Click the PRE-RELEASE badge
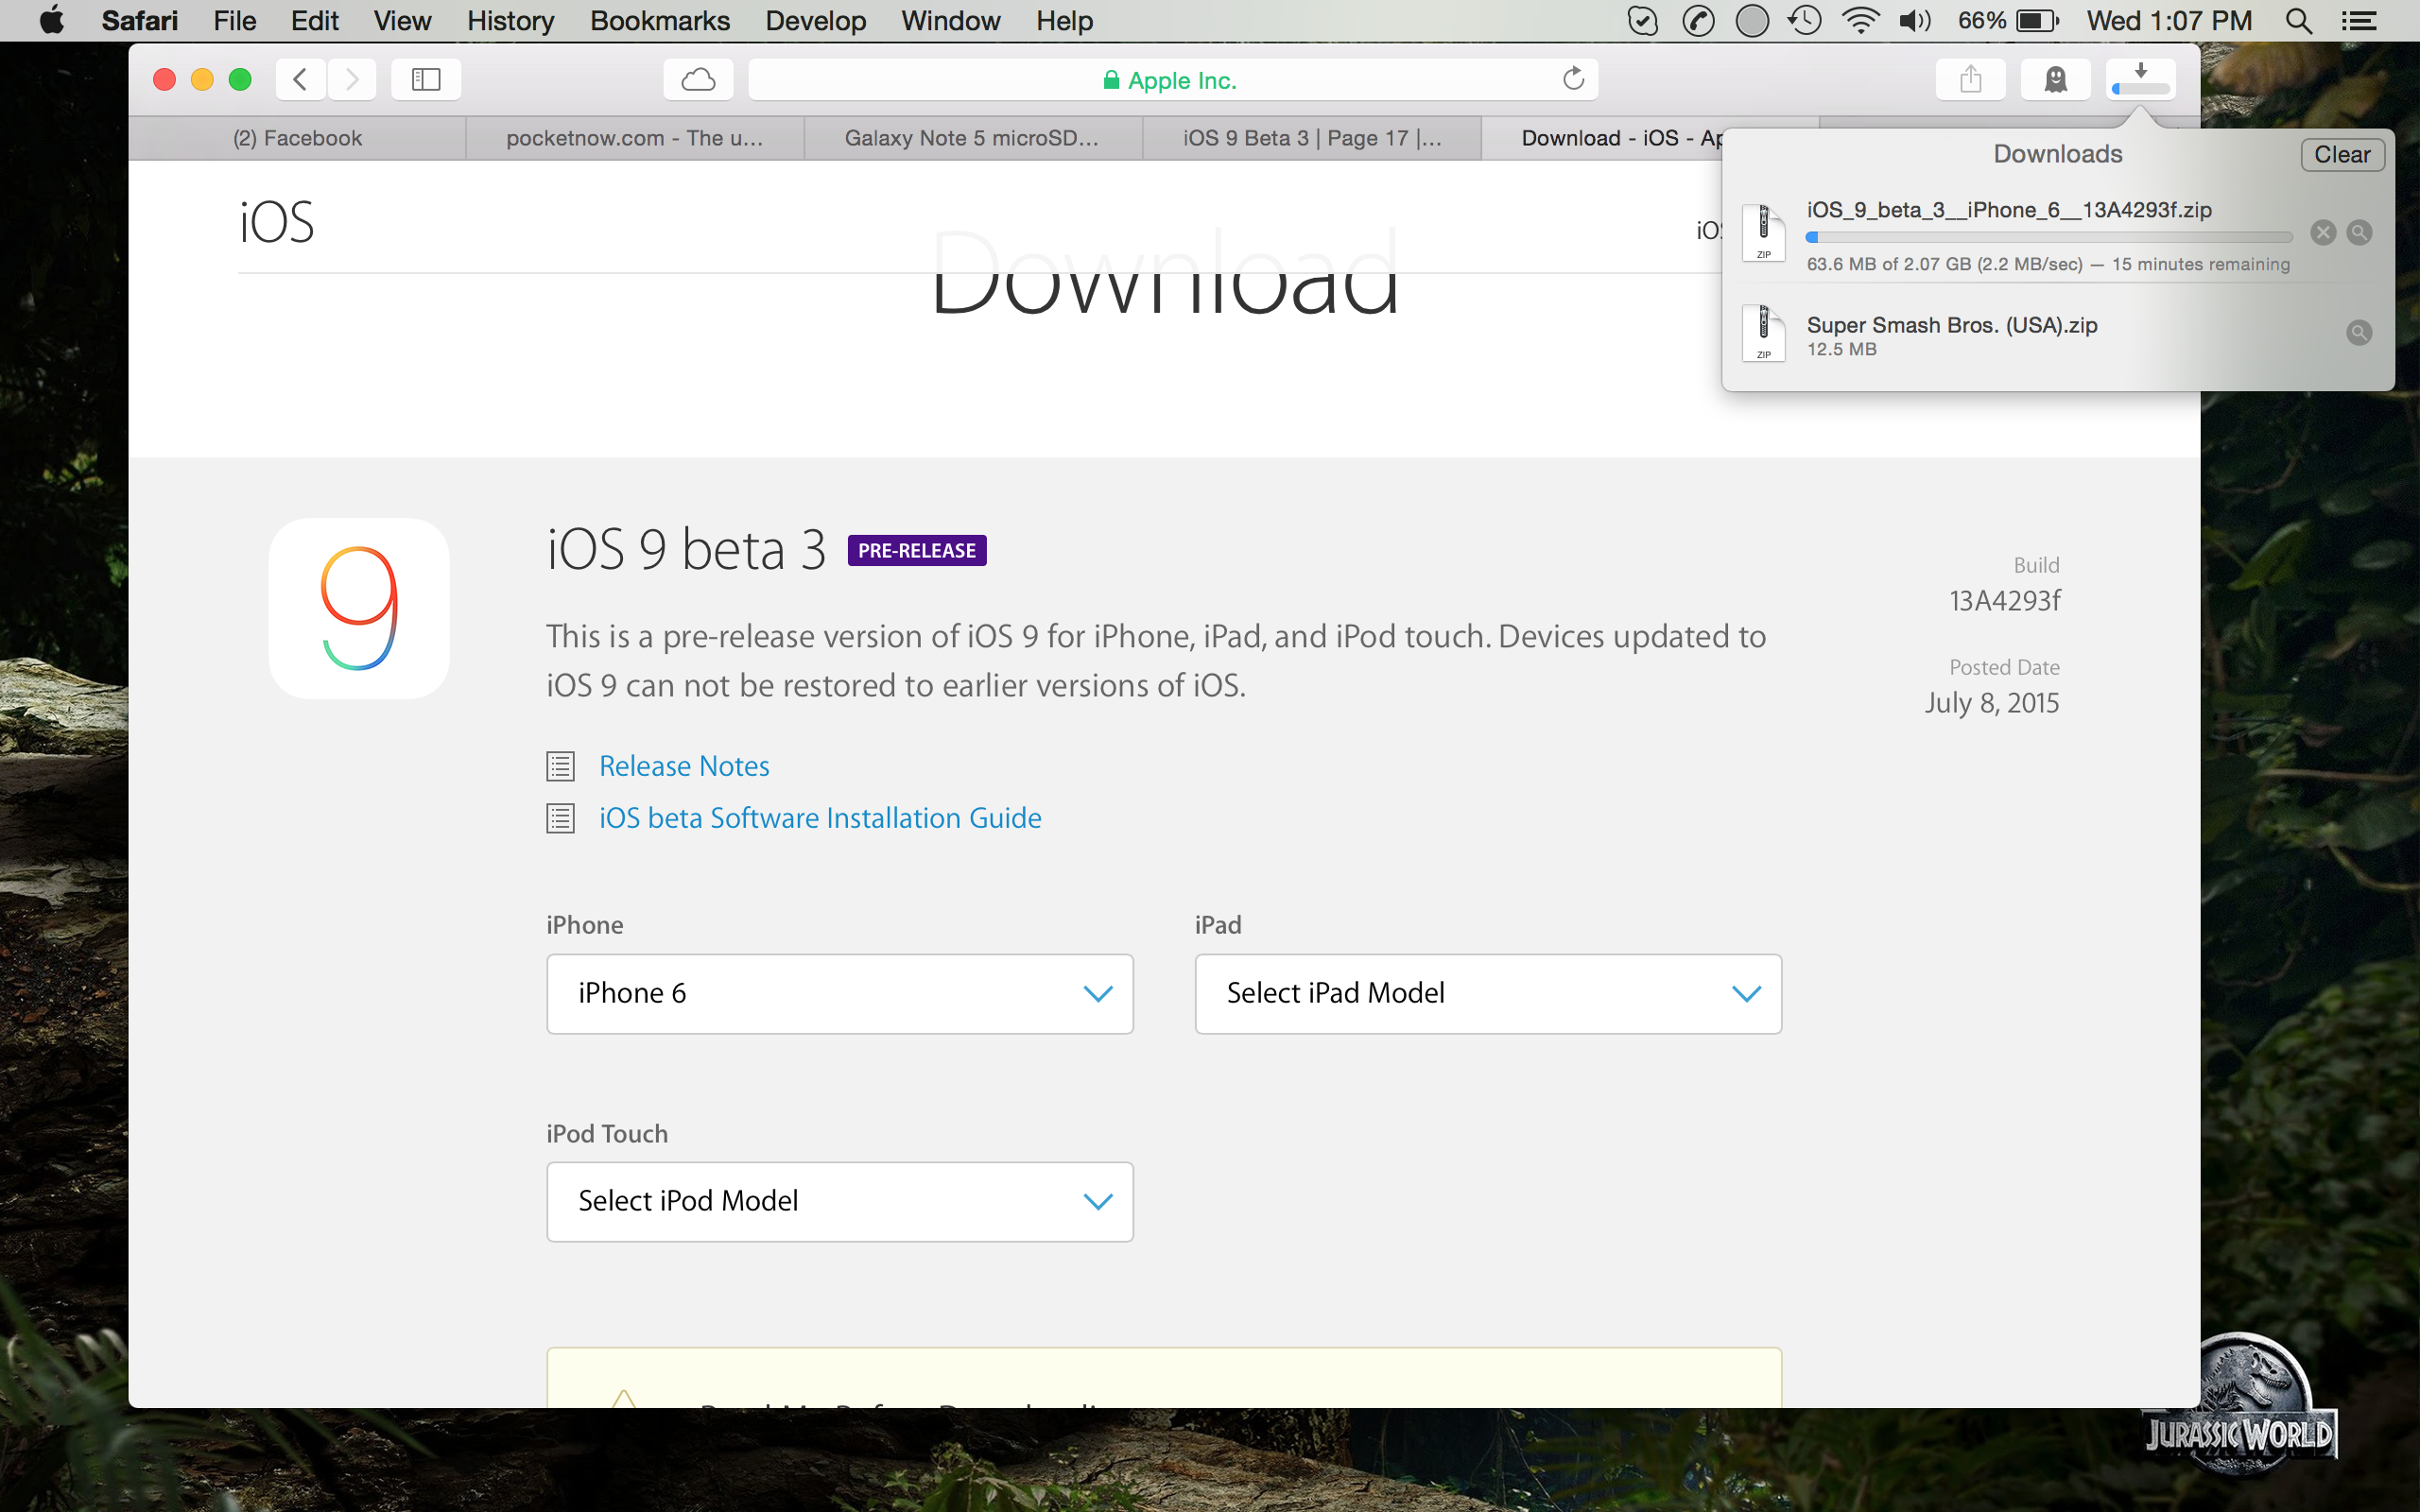 click(917, 551)
